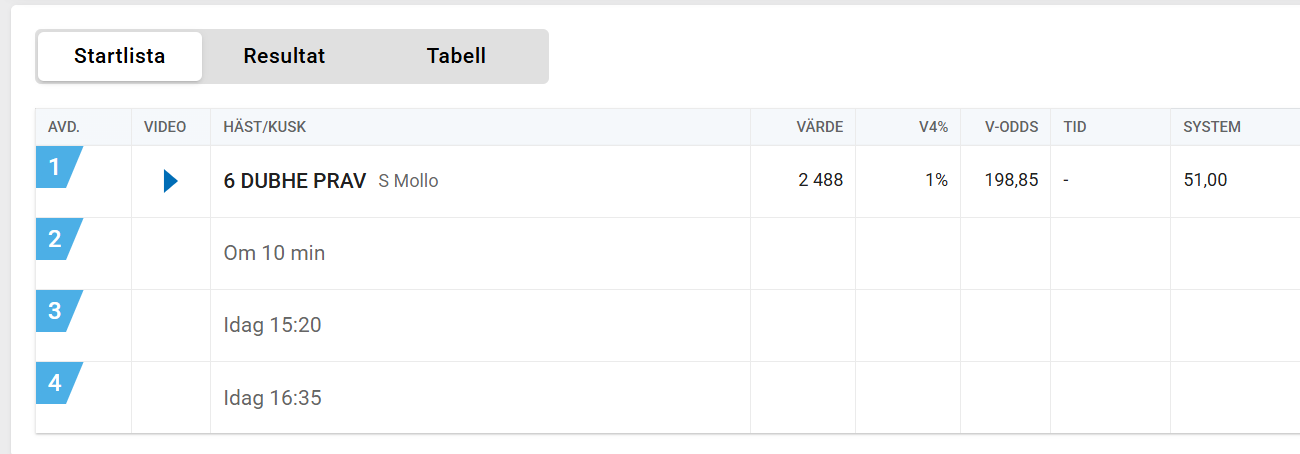Image resolution: width=1300 pixels, height=454 pixels.
Task: Play the video for race 1
Action: pos(171,181)
